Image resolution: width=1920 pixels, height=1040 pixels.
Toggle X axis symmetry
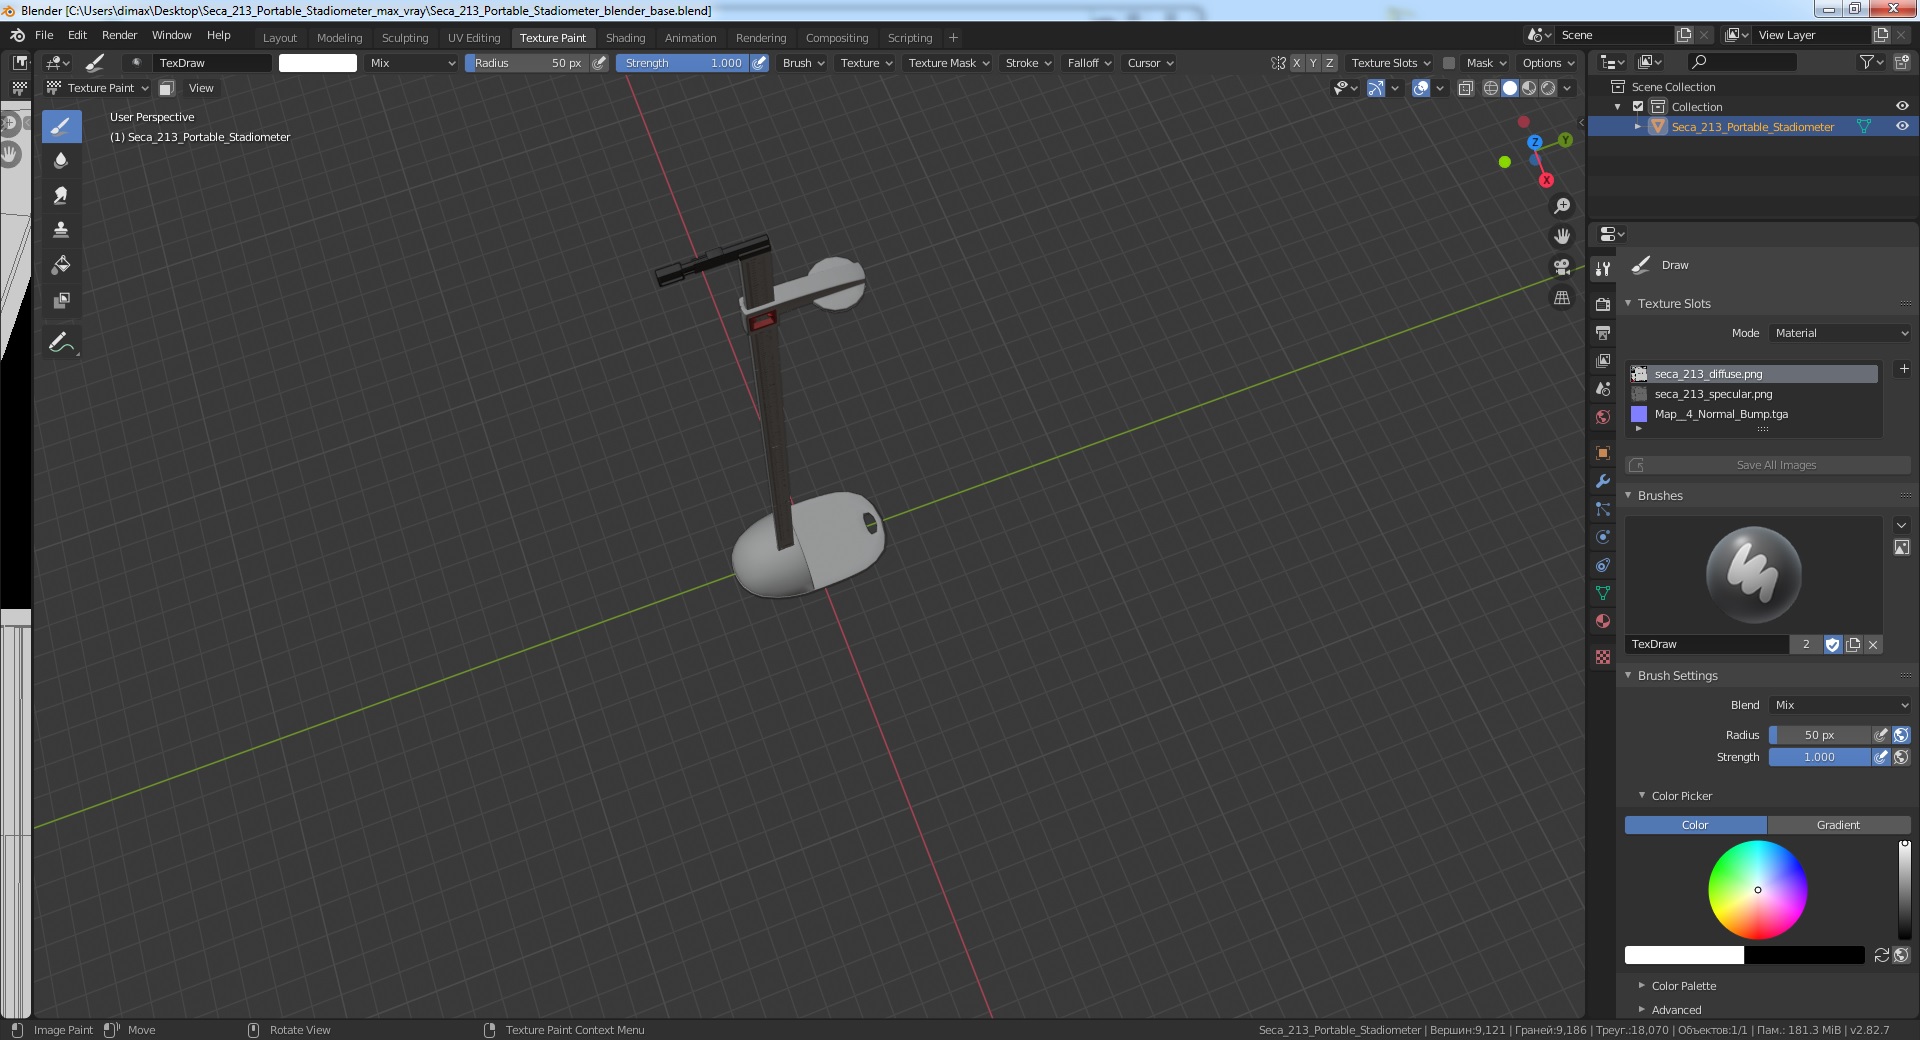point(1297,63)
